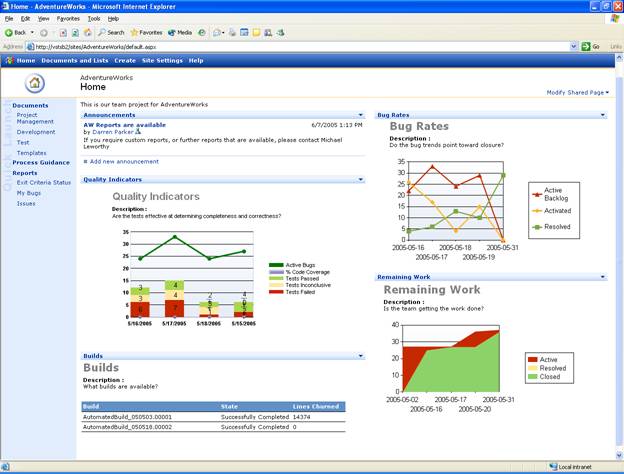The width and height of the screenshot is (624, 474).
Task: Open the address bar dropdown arrow
Action: point(573,47)
